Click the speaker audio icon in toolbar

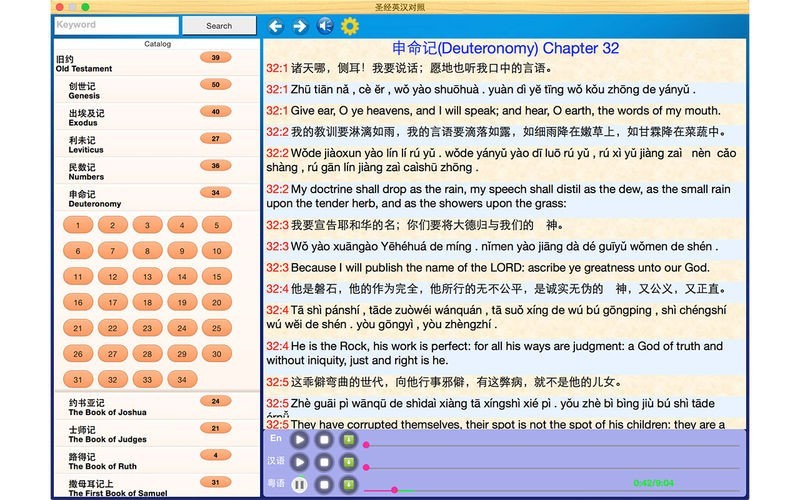[324, 26]
